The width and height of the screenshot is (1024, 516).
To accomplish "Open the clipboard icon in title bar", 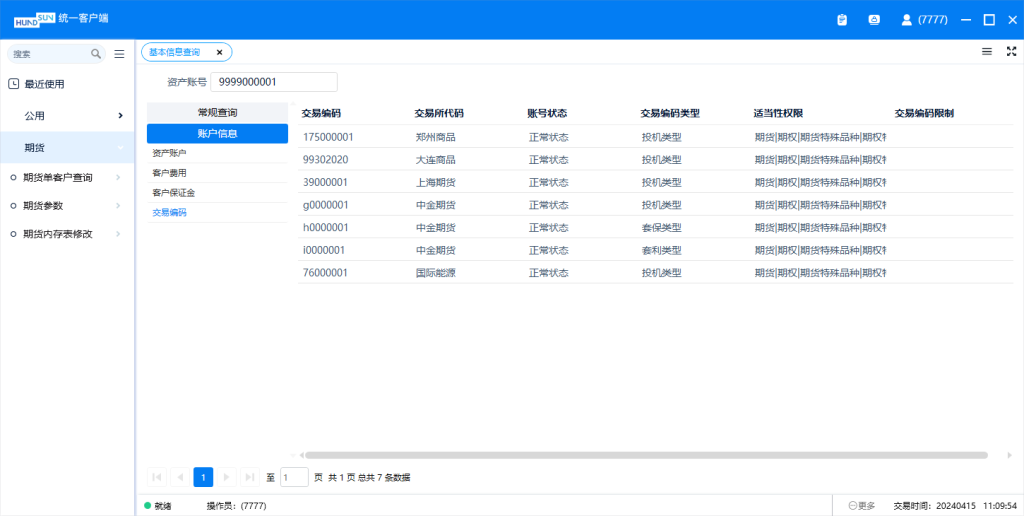I will [842, 19].
